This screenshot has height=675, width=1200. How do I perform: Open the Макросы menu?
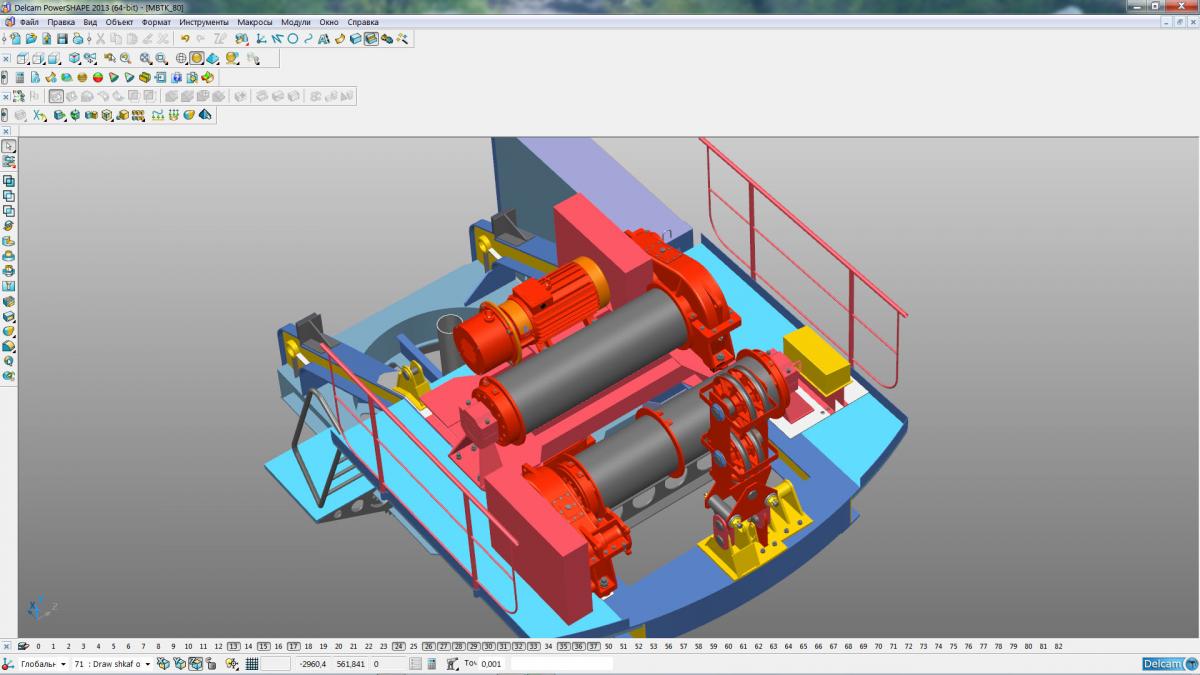[255, 22]
